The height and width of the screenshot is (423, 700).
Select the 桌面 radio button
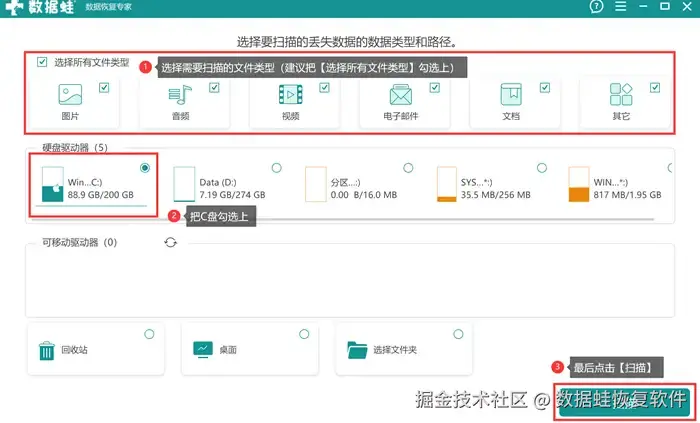click(304, 334)
